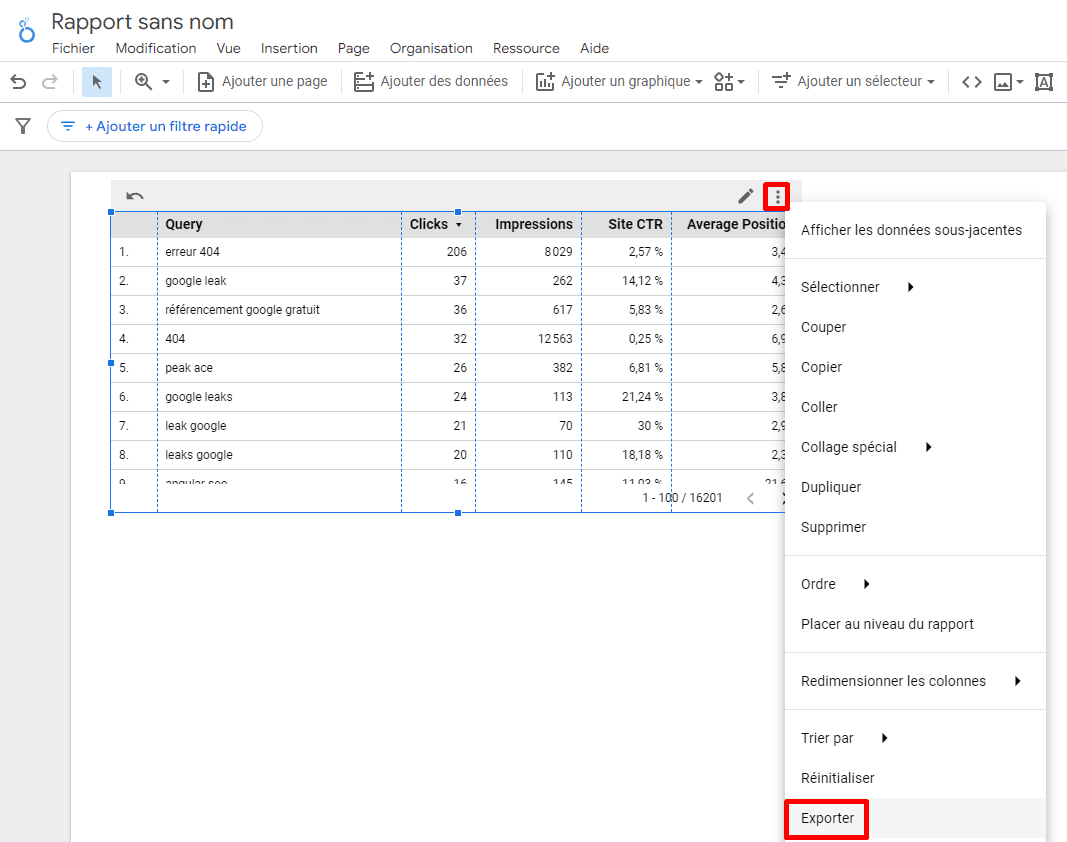Choose Exporter in context menu
This screenshot has width=1067, height=842.
(x=915, y=818)
